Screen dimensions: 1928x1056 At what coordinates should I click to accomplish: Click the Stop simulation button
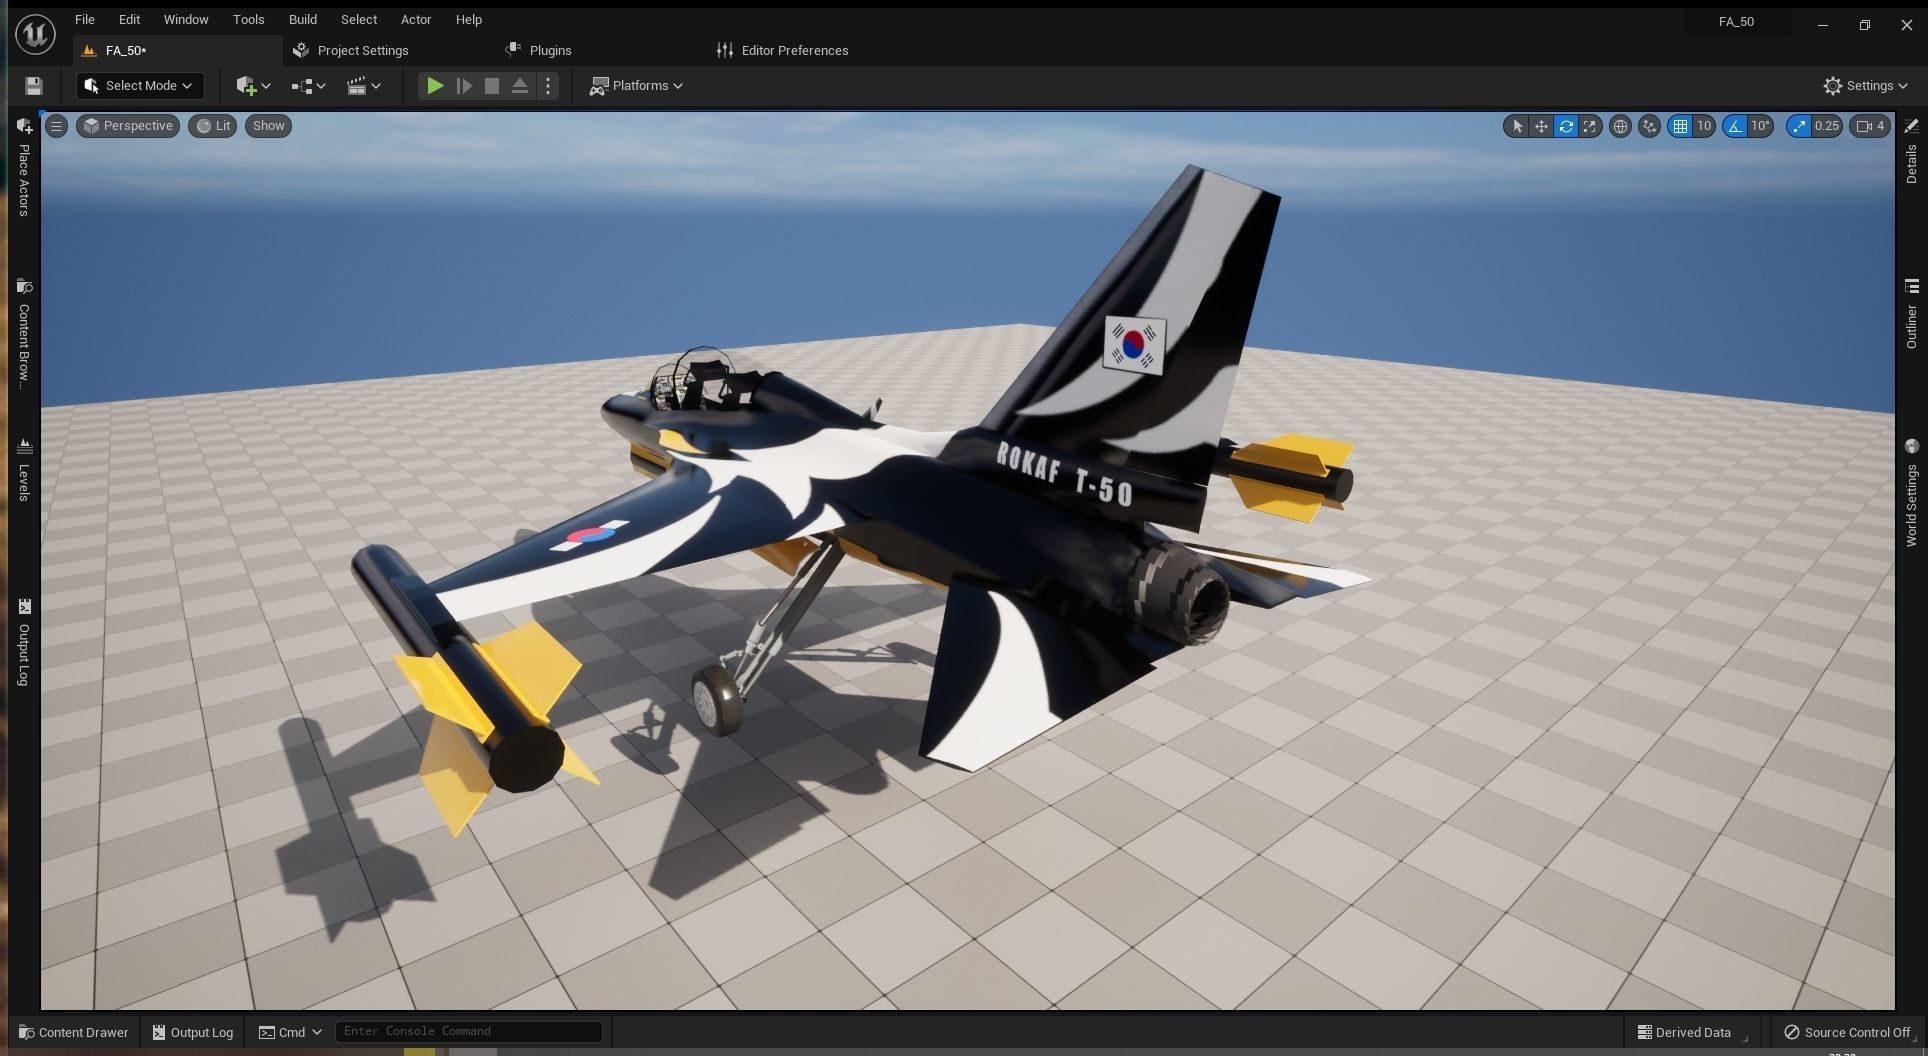[492, 86]
